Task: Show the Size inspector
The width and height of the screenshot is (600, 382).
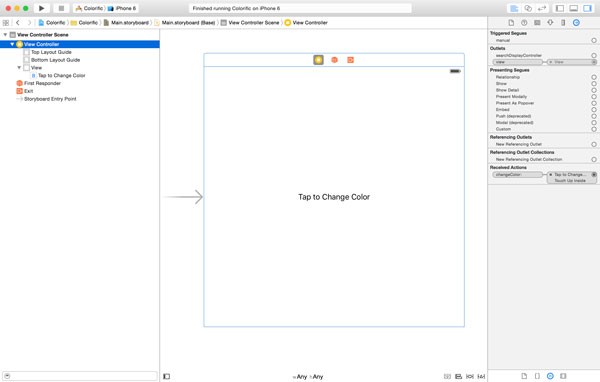Action: pos(563,23)
